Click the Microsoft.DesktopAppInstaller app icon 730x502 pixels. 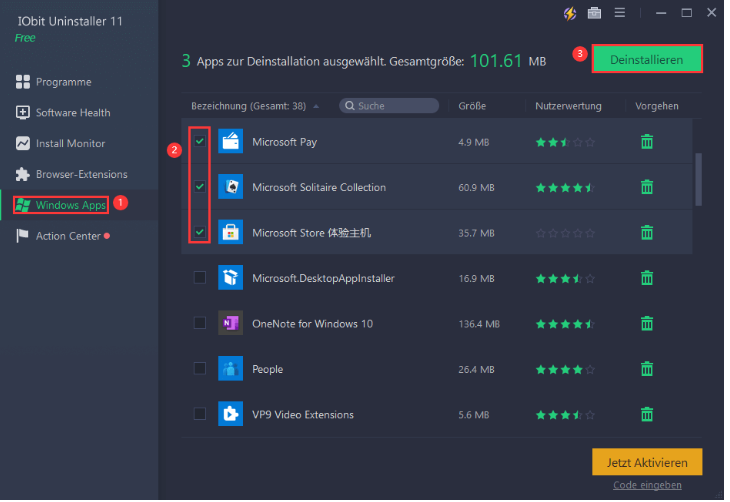coord(230,278)
